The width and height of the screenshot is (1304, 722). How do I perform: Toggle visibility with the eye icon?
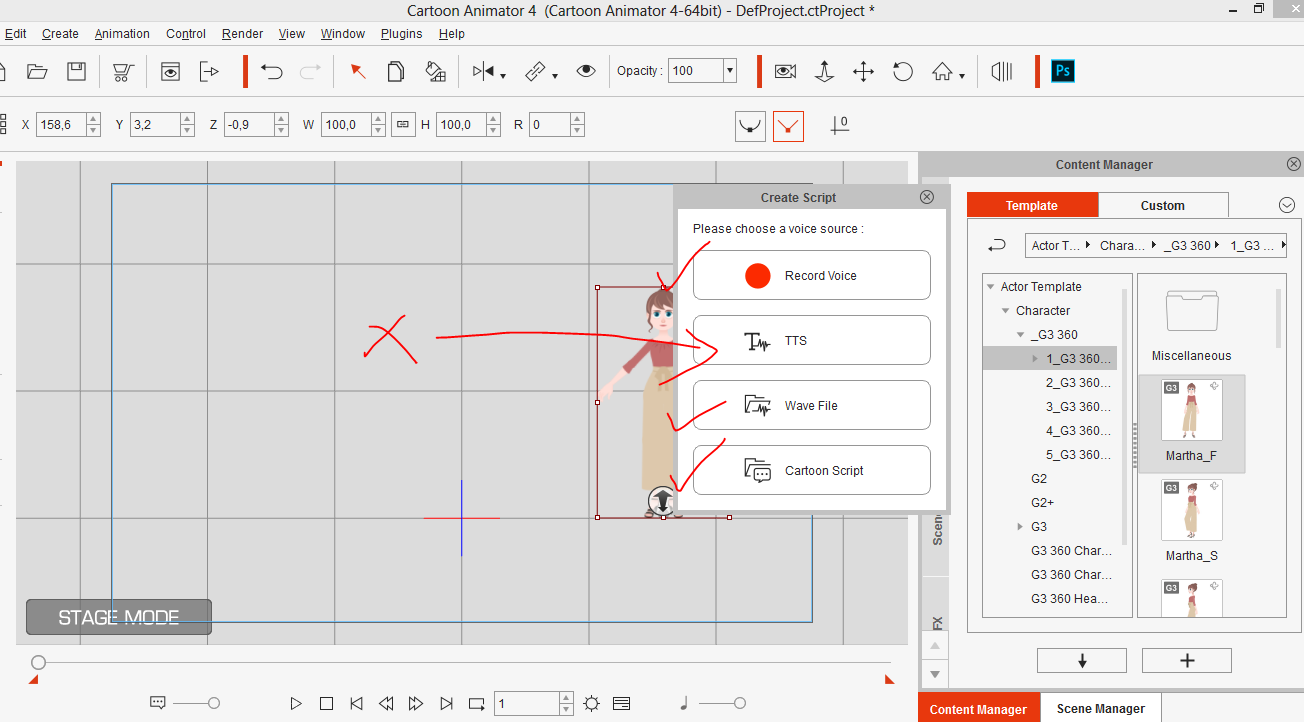pos(586,71)
